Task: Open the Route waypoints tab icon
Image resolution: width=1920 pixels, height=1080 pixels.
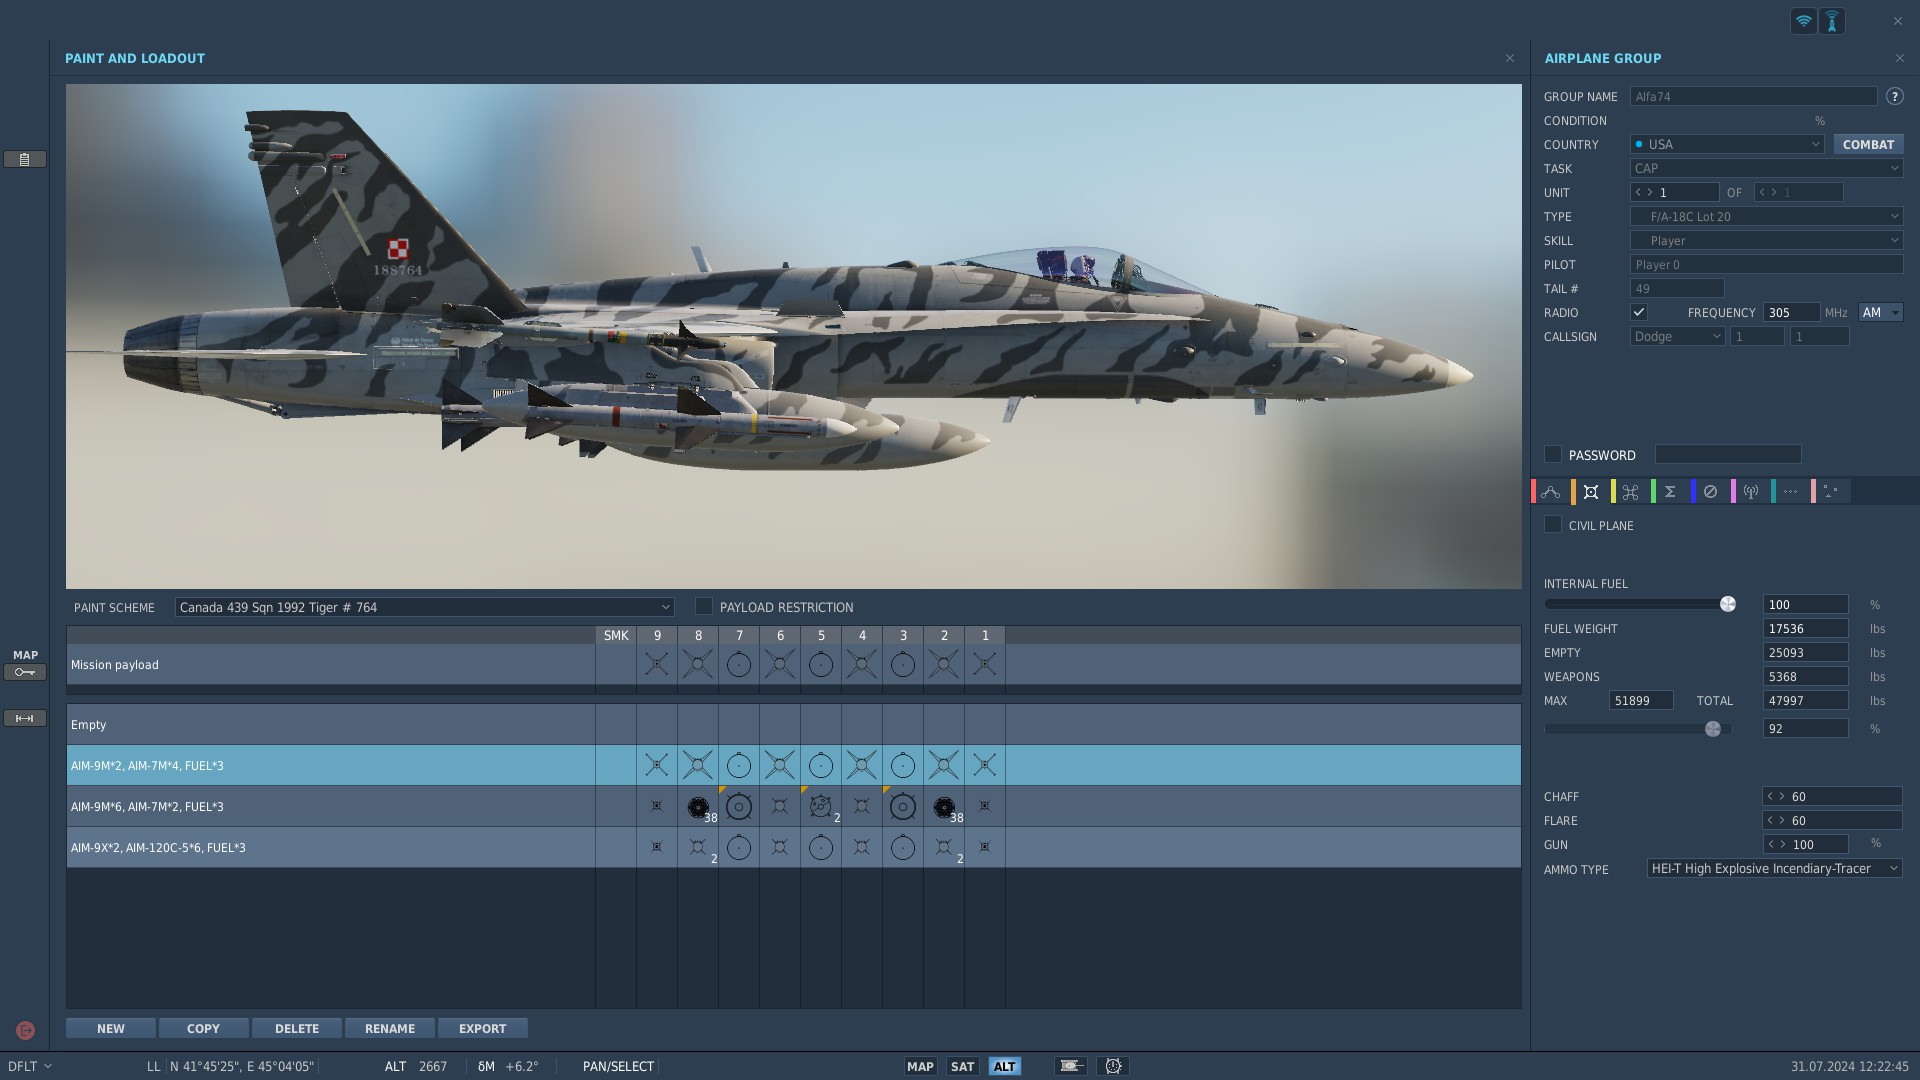Action: click(1551, 492)
